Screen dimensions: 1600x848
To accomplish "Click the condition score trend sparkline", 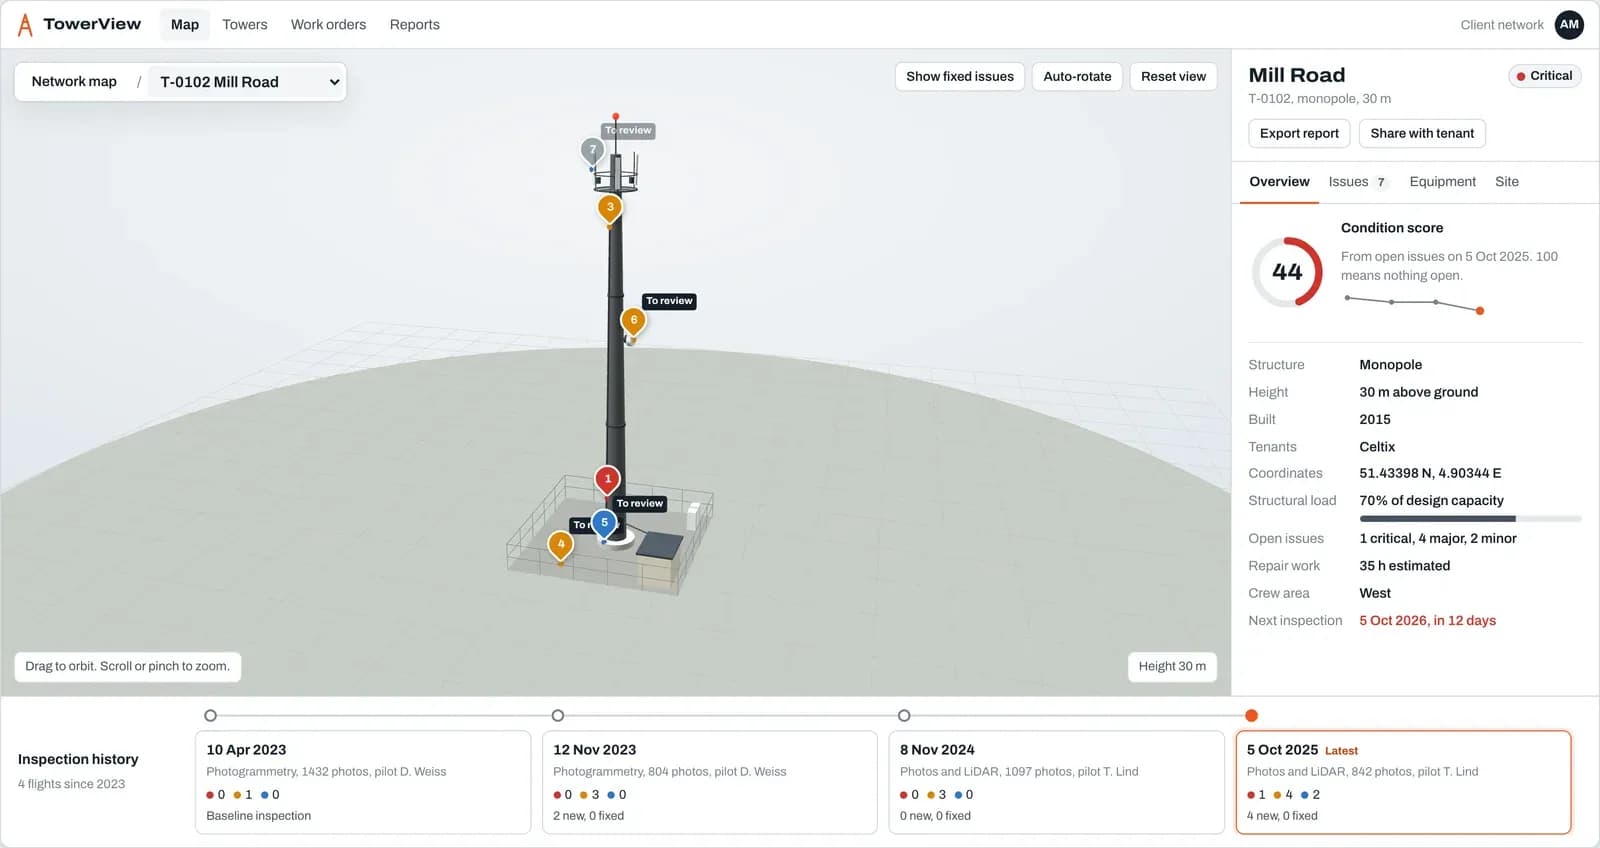I will 1414,303.
